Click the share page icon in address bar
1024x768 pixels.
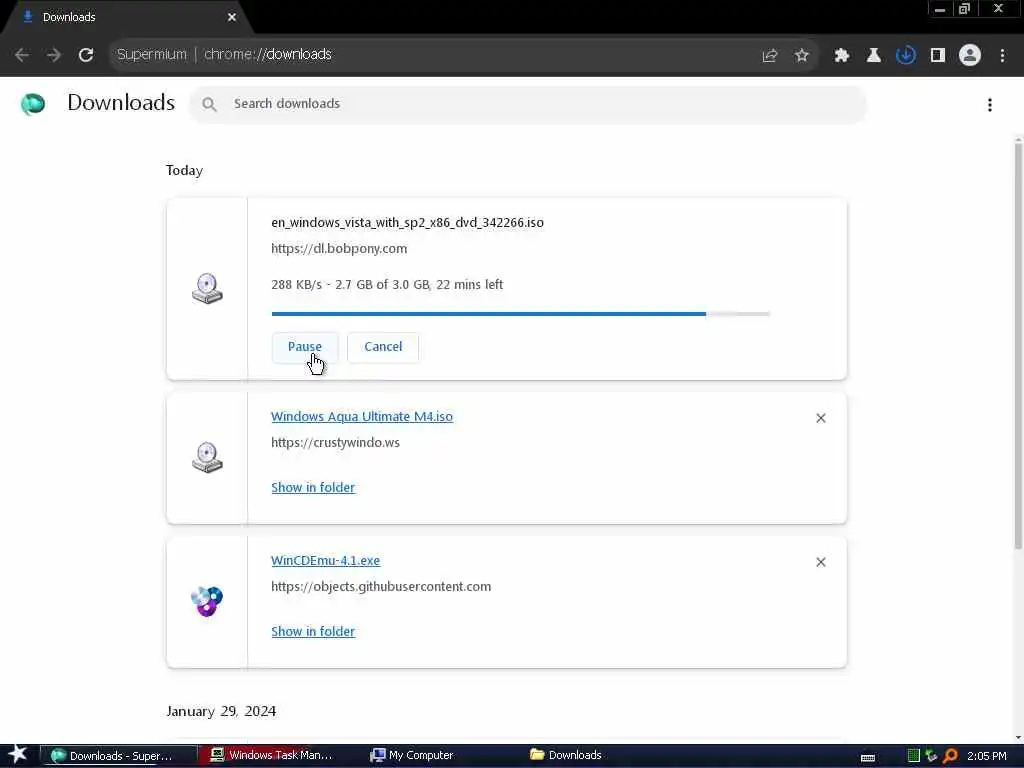pos(770,56)
